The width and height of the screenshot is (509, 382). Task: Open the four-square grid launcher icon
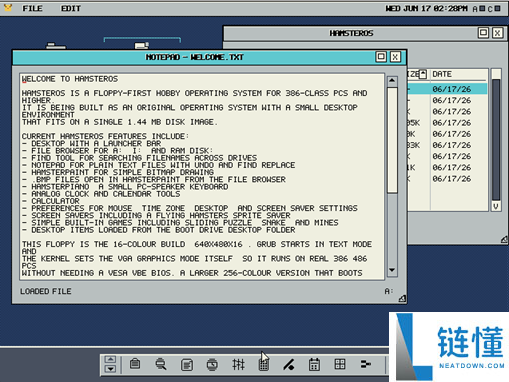(x=340, y=364)
